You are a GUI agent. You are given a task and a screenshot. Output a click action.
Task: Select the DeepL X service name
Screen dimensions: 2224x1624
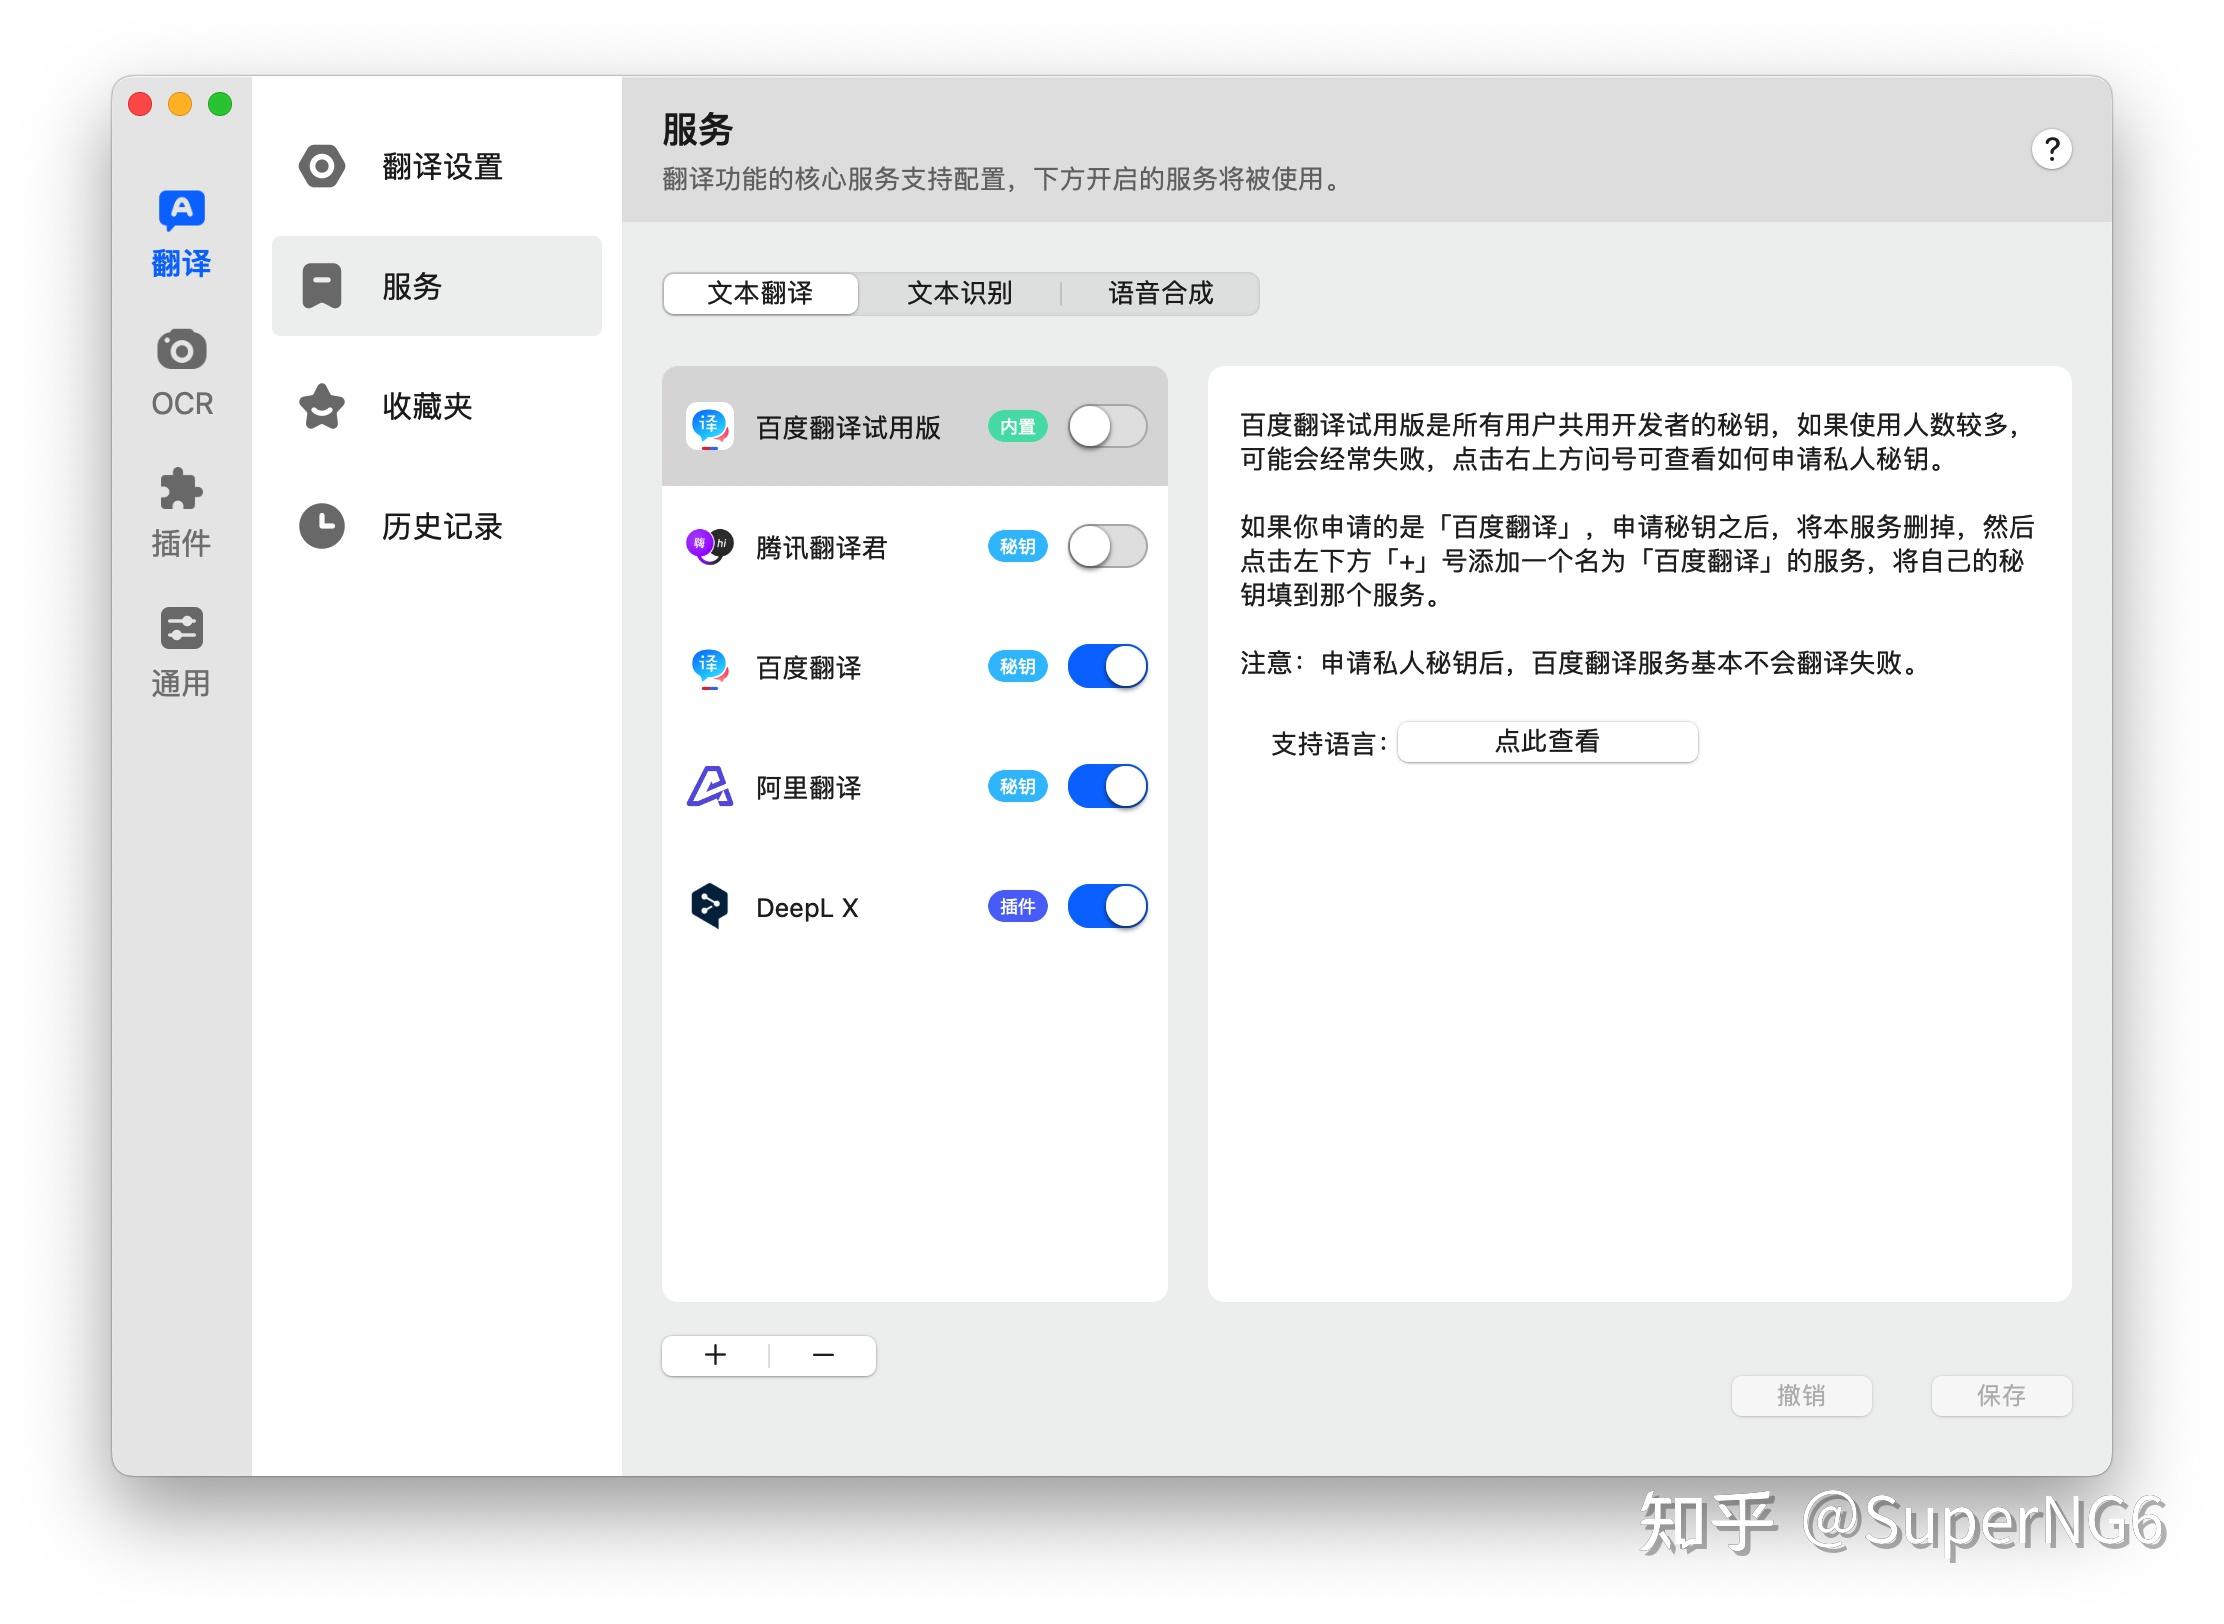(808, 908)
